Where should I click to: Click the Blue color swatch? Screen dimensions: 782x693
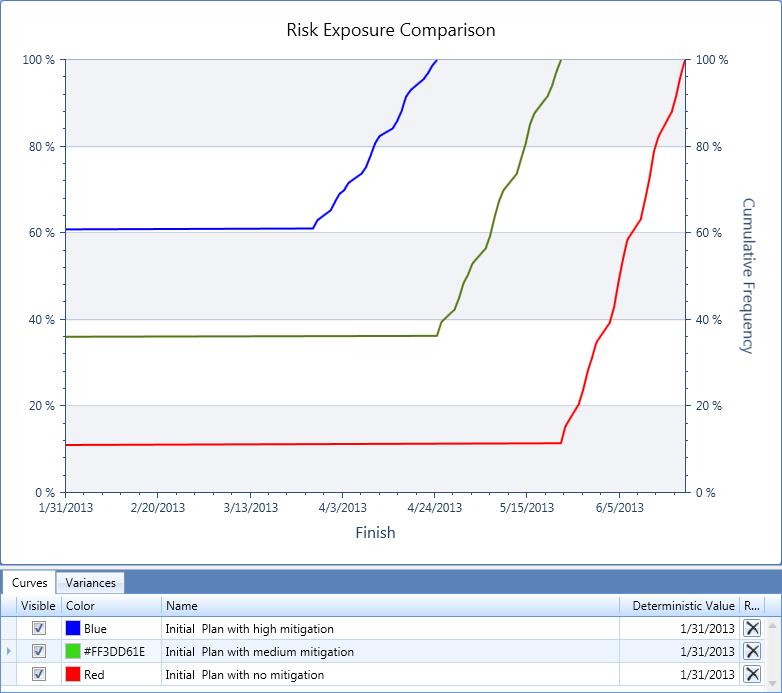pos(72,628)
